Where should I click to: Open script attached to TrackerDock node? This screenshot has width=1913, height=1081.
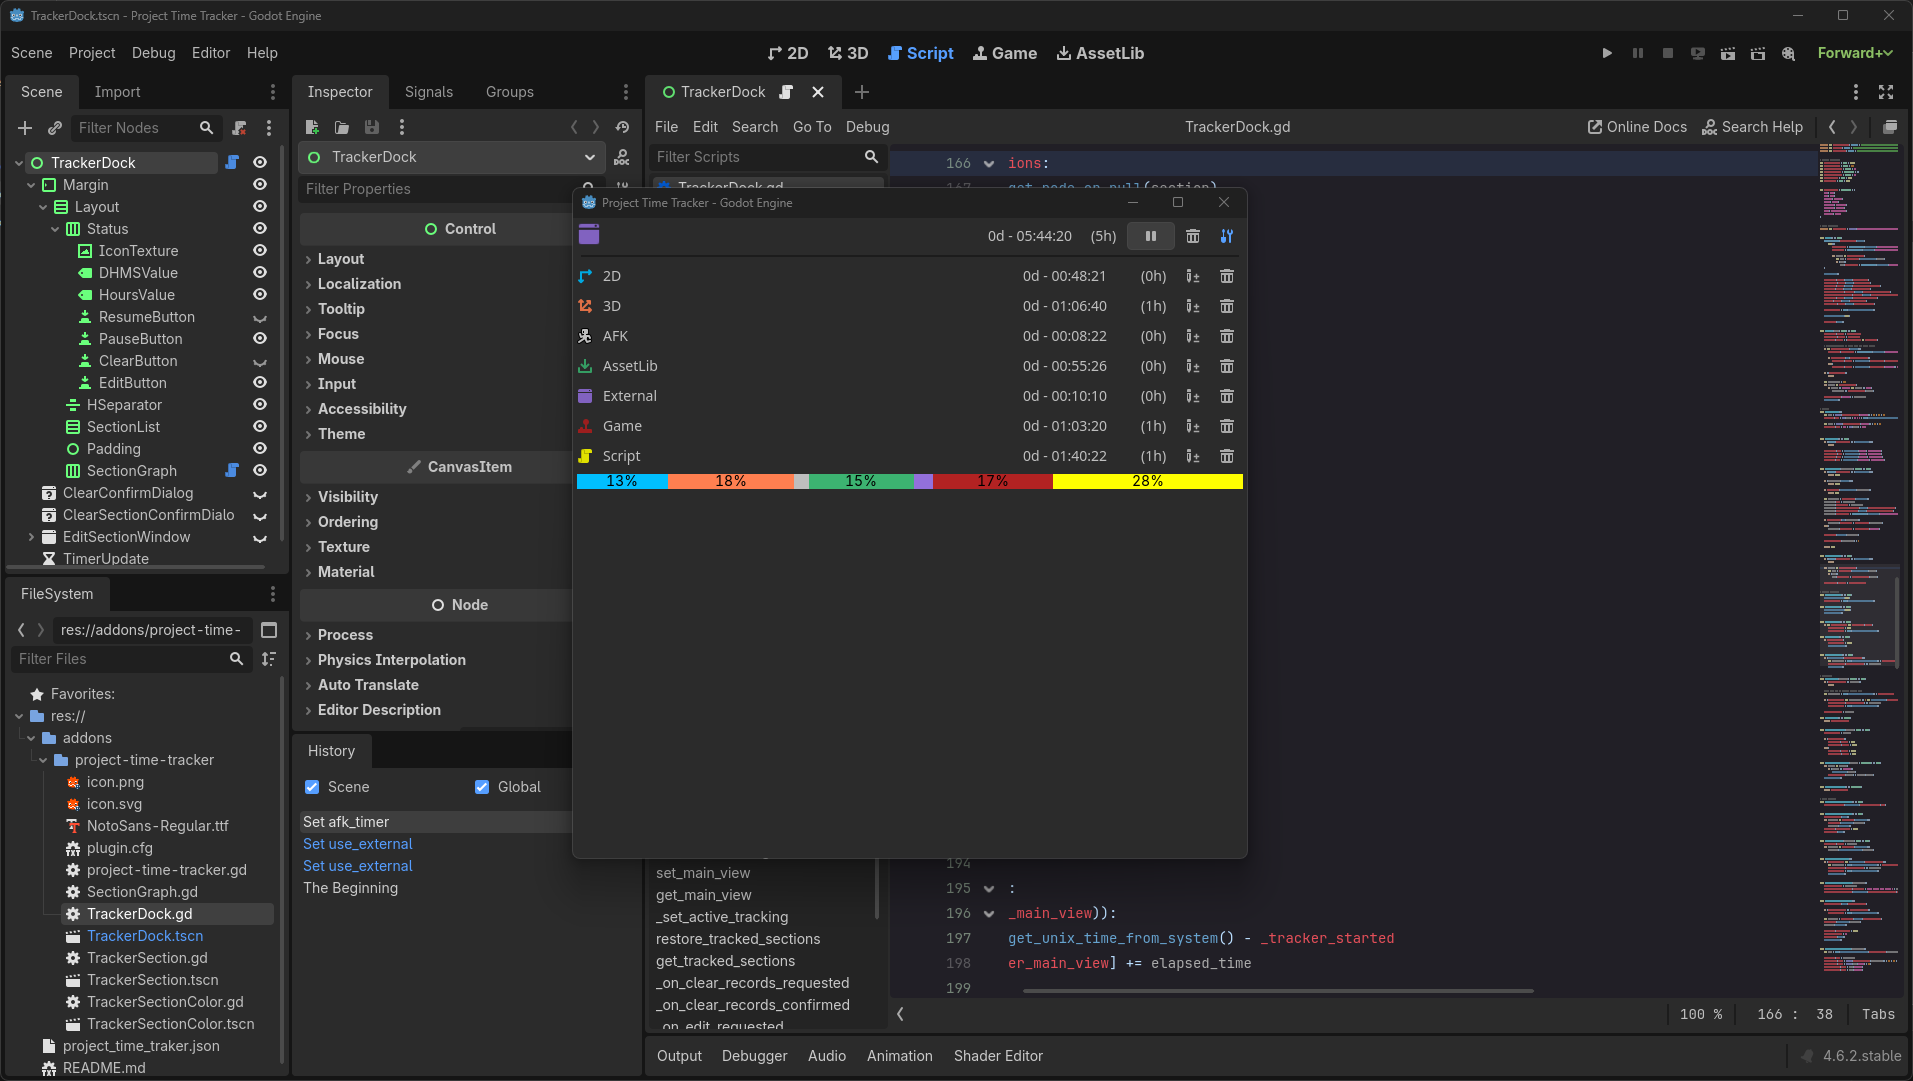[232, 162]
